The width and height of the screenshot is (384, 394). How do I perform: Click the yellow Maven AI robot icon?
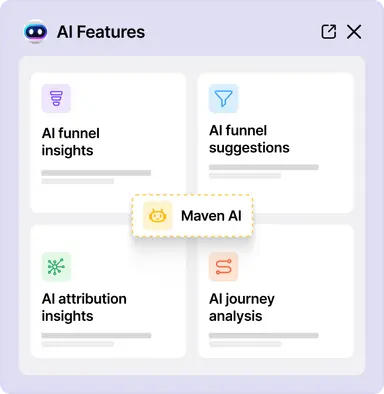(x=158, y=216)
